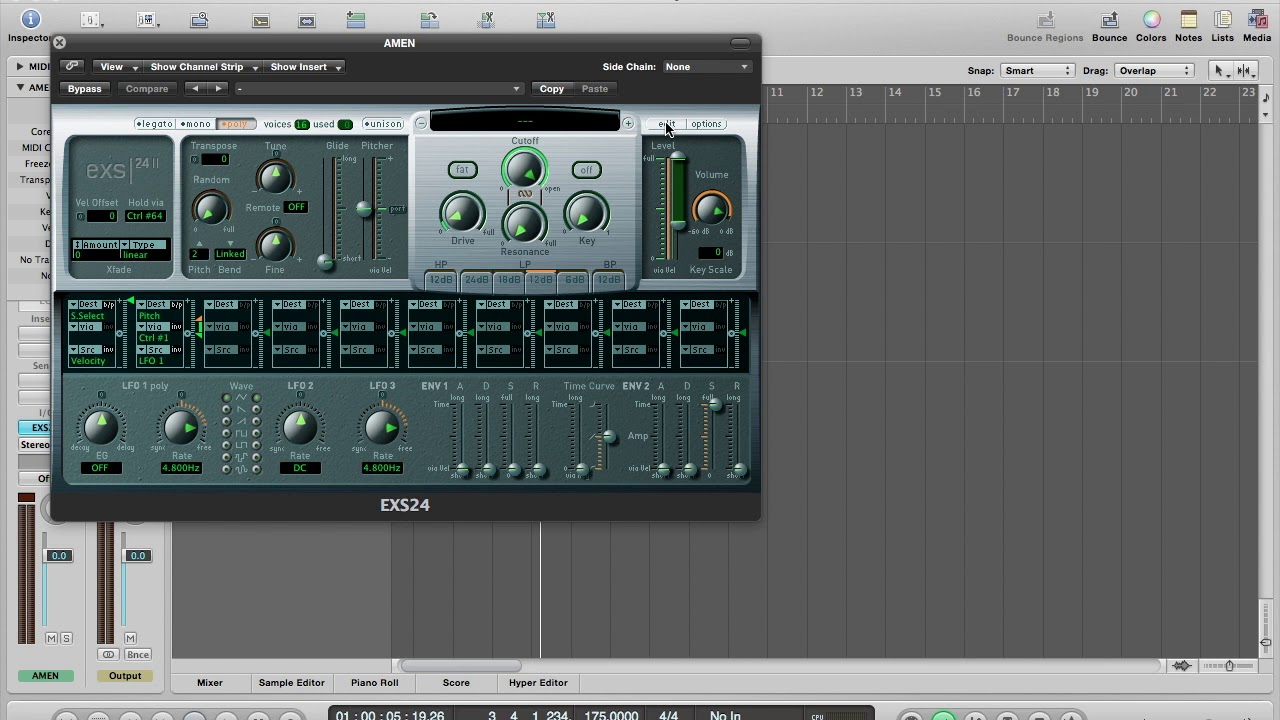Viewport: 1280px width, 720px height.
Task: Click the Bnce button on the Output strip
Action: click(x=137, y=655)
